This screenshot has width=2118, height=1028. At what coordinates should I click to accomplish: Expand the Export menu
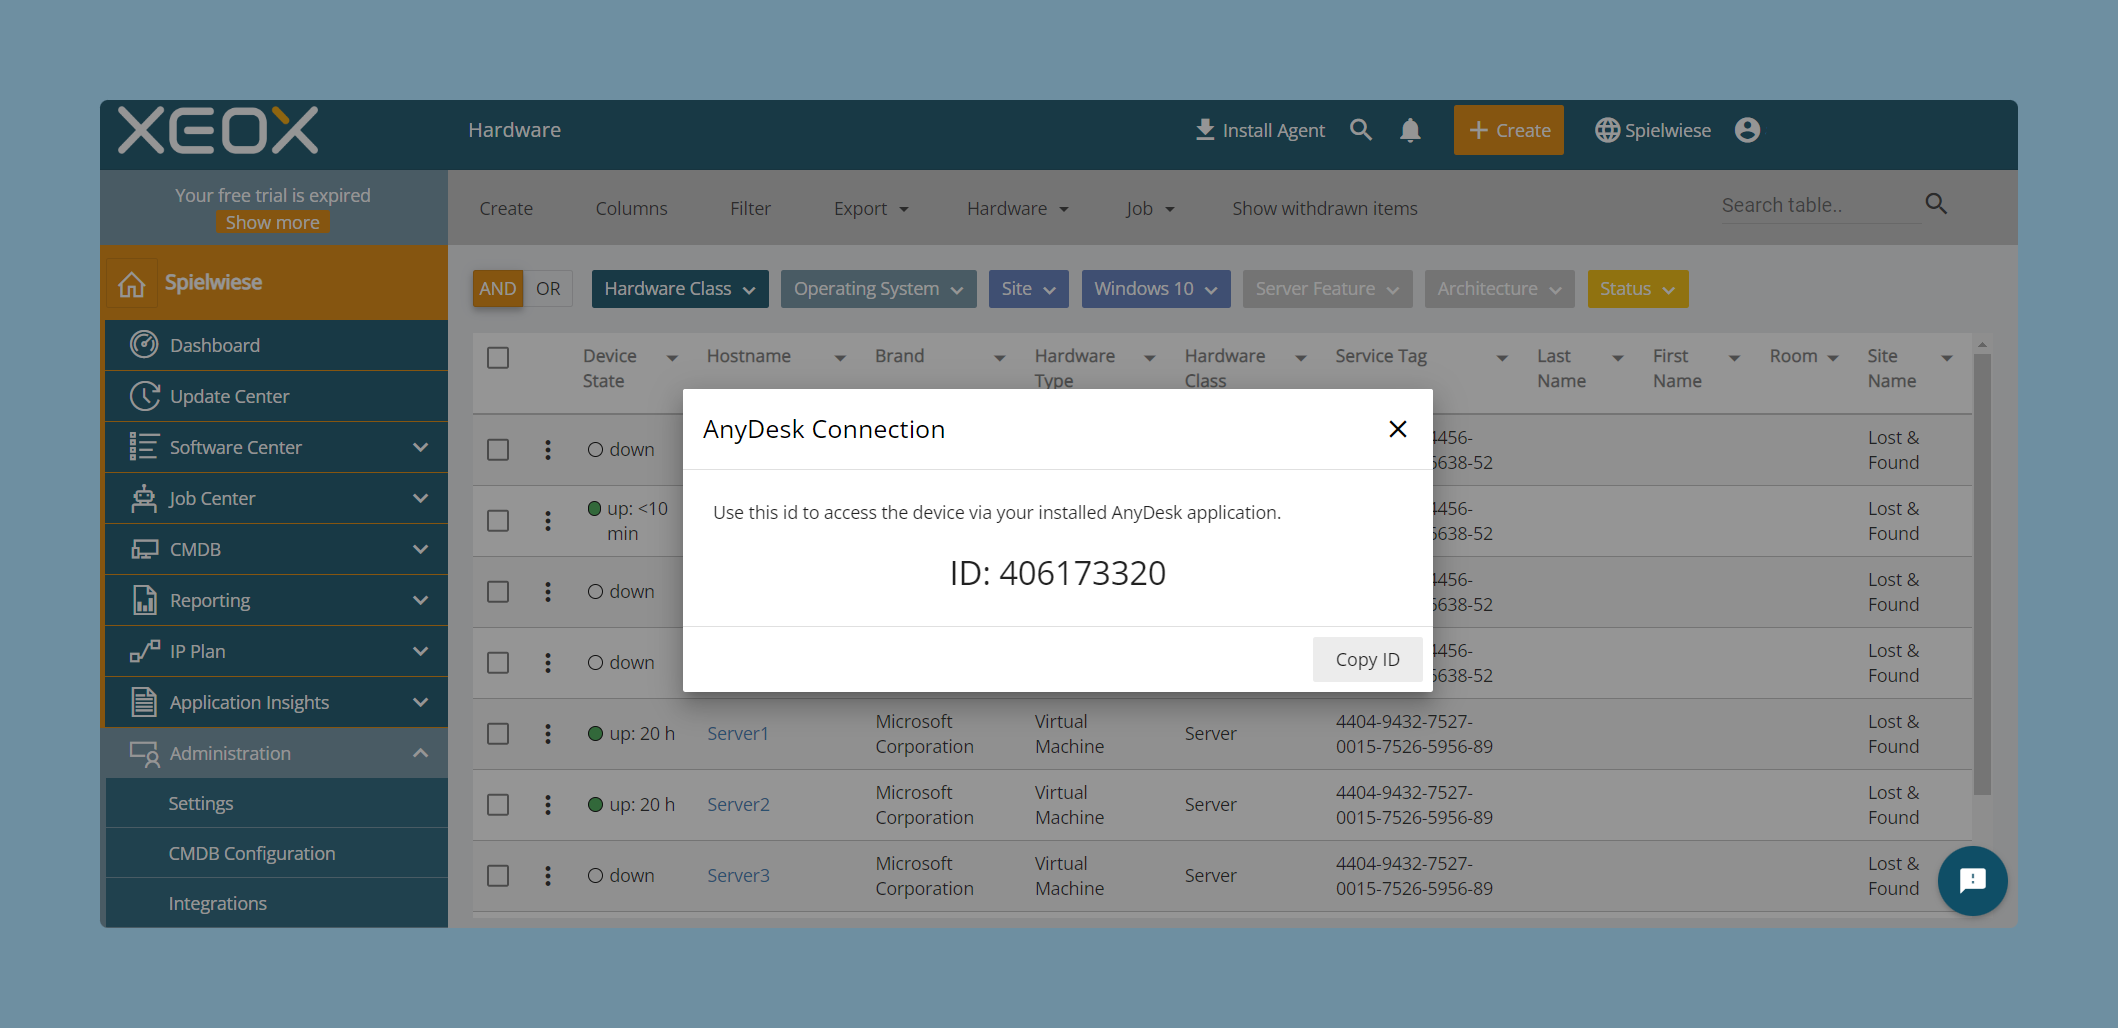tap(871, 208)
